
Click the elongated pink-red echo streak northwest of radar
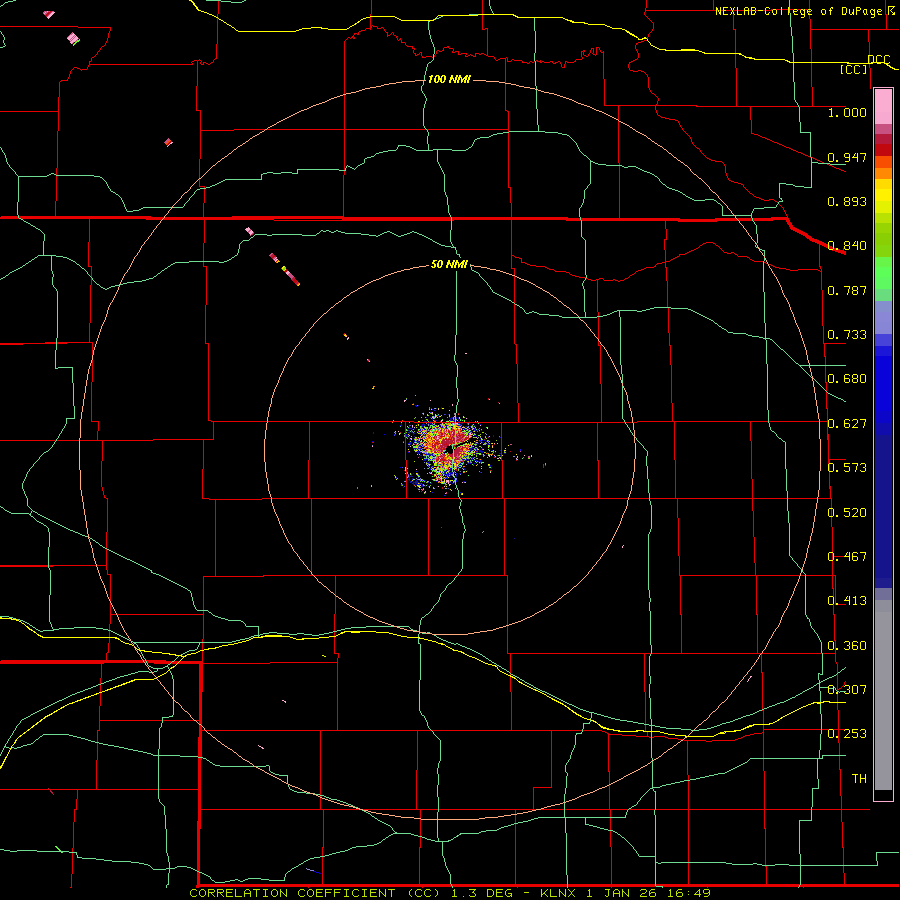tap(285, 269)
